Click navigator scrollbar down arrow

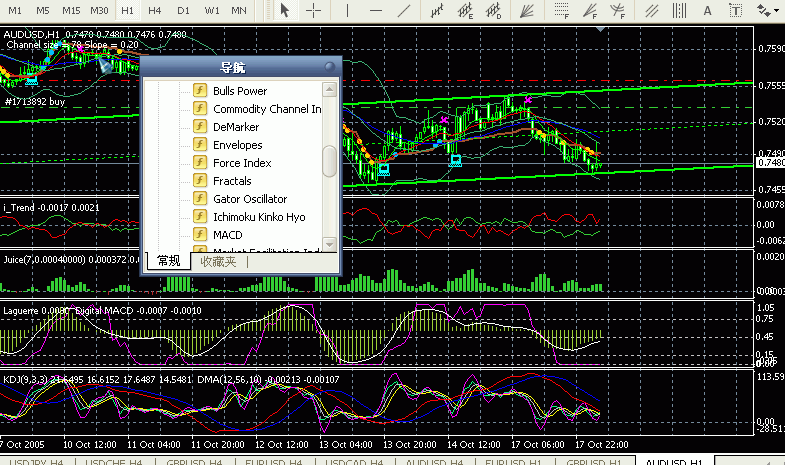[330, 244]
